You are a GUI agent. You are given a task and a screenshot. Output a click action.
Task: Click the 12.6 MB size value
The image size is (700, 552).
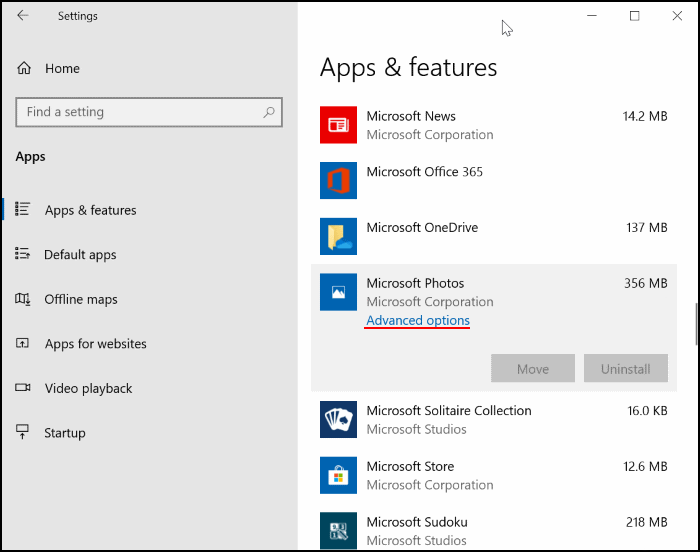click(x=645, y=466)
